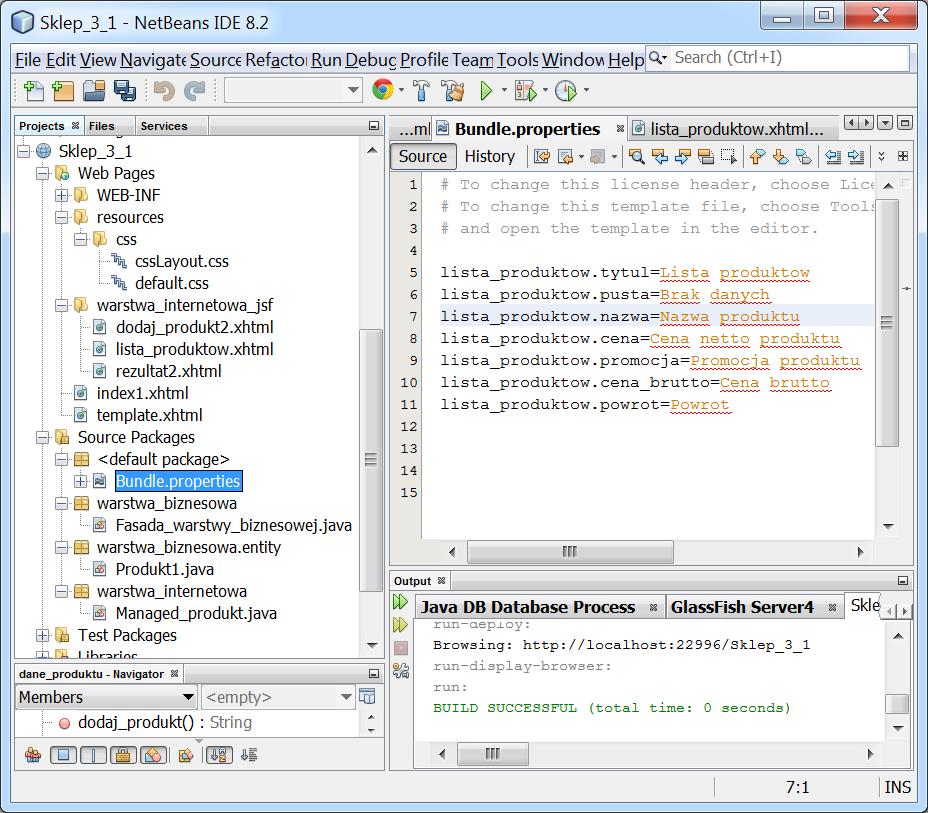Close the Bundle.properties editor tab

[620, 128]
